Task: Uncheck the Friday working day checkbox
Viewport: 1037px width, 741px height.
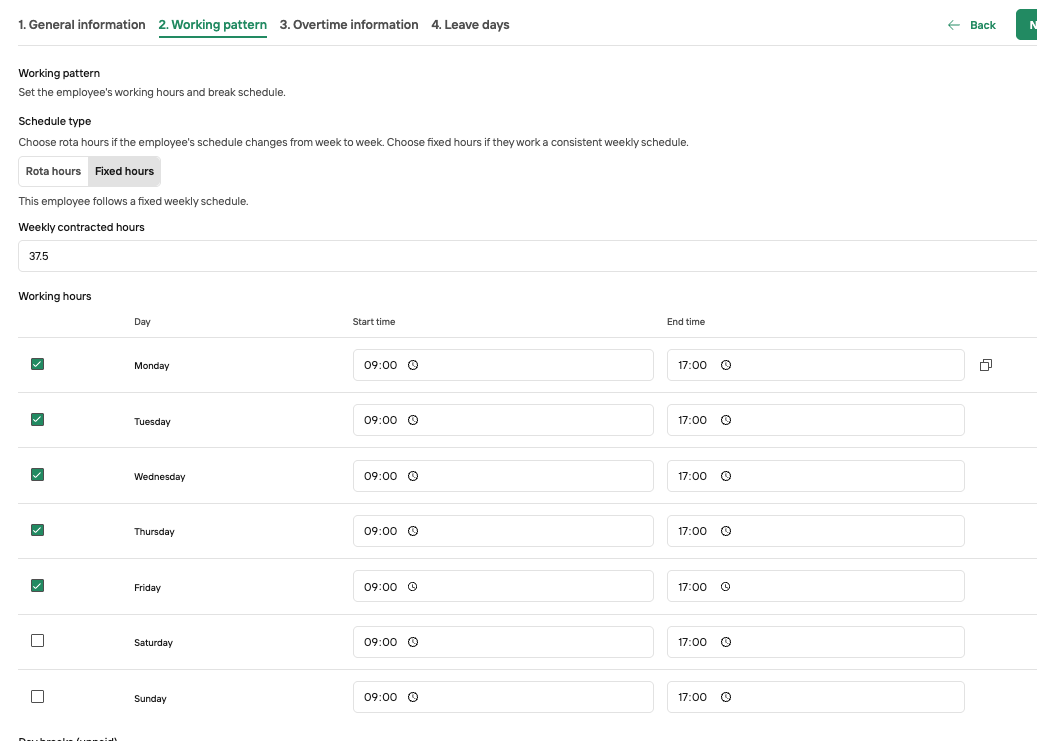Action: click(x=38, y=586)
